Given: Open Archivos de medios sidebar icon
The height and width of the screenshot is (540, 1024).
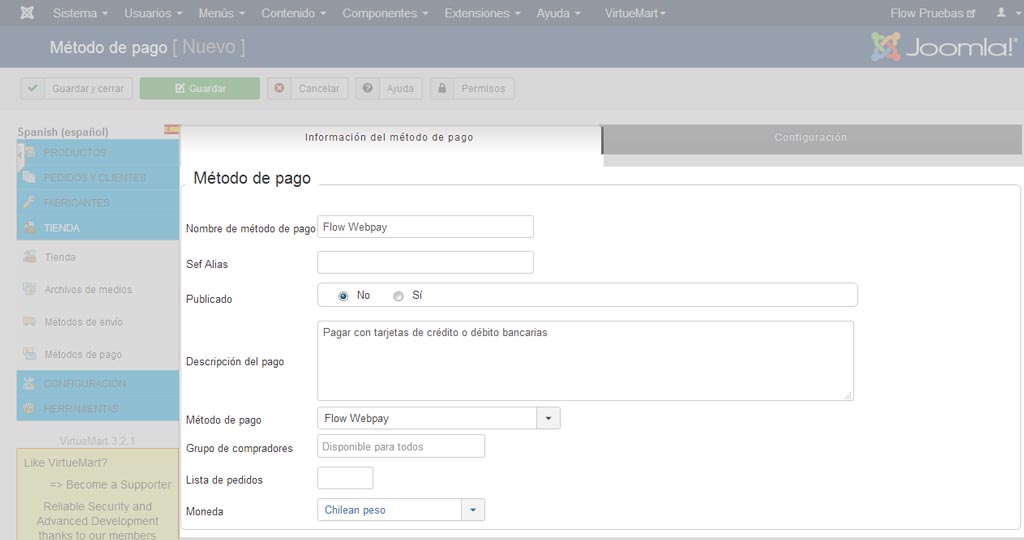Looking at the screenshot, I should pos(29,289).
